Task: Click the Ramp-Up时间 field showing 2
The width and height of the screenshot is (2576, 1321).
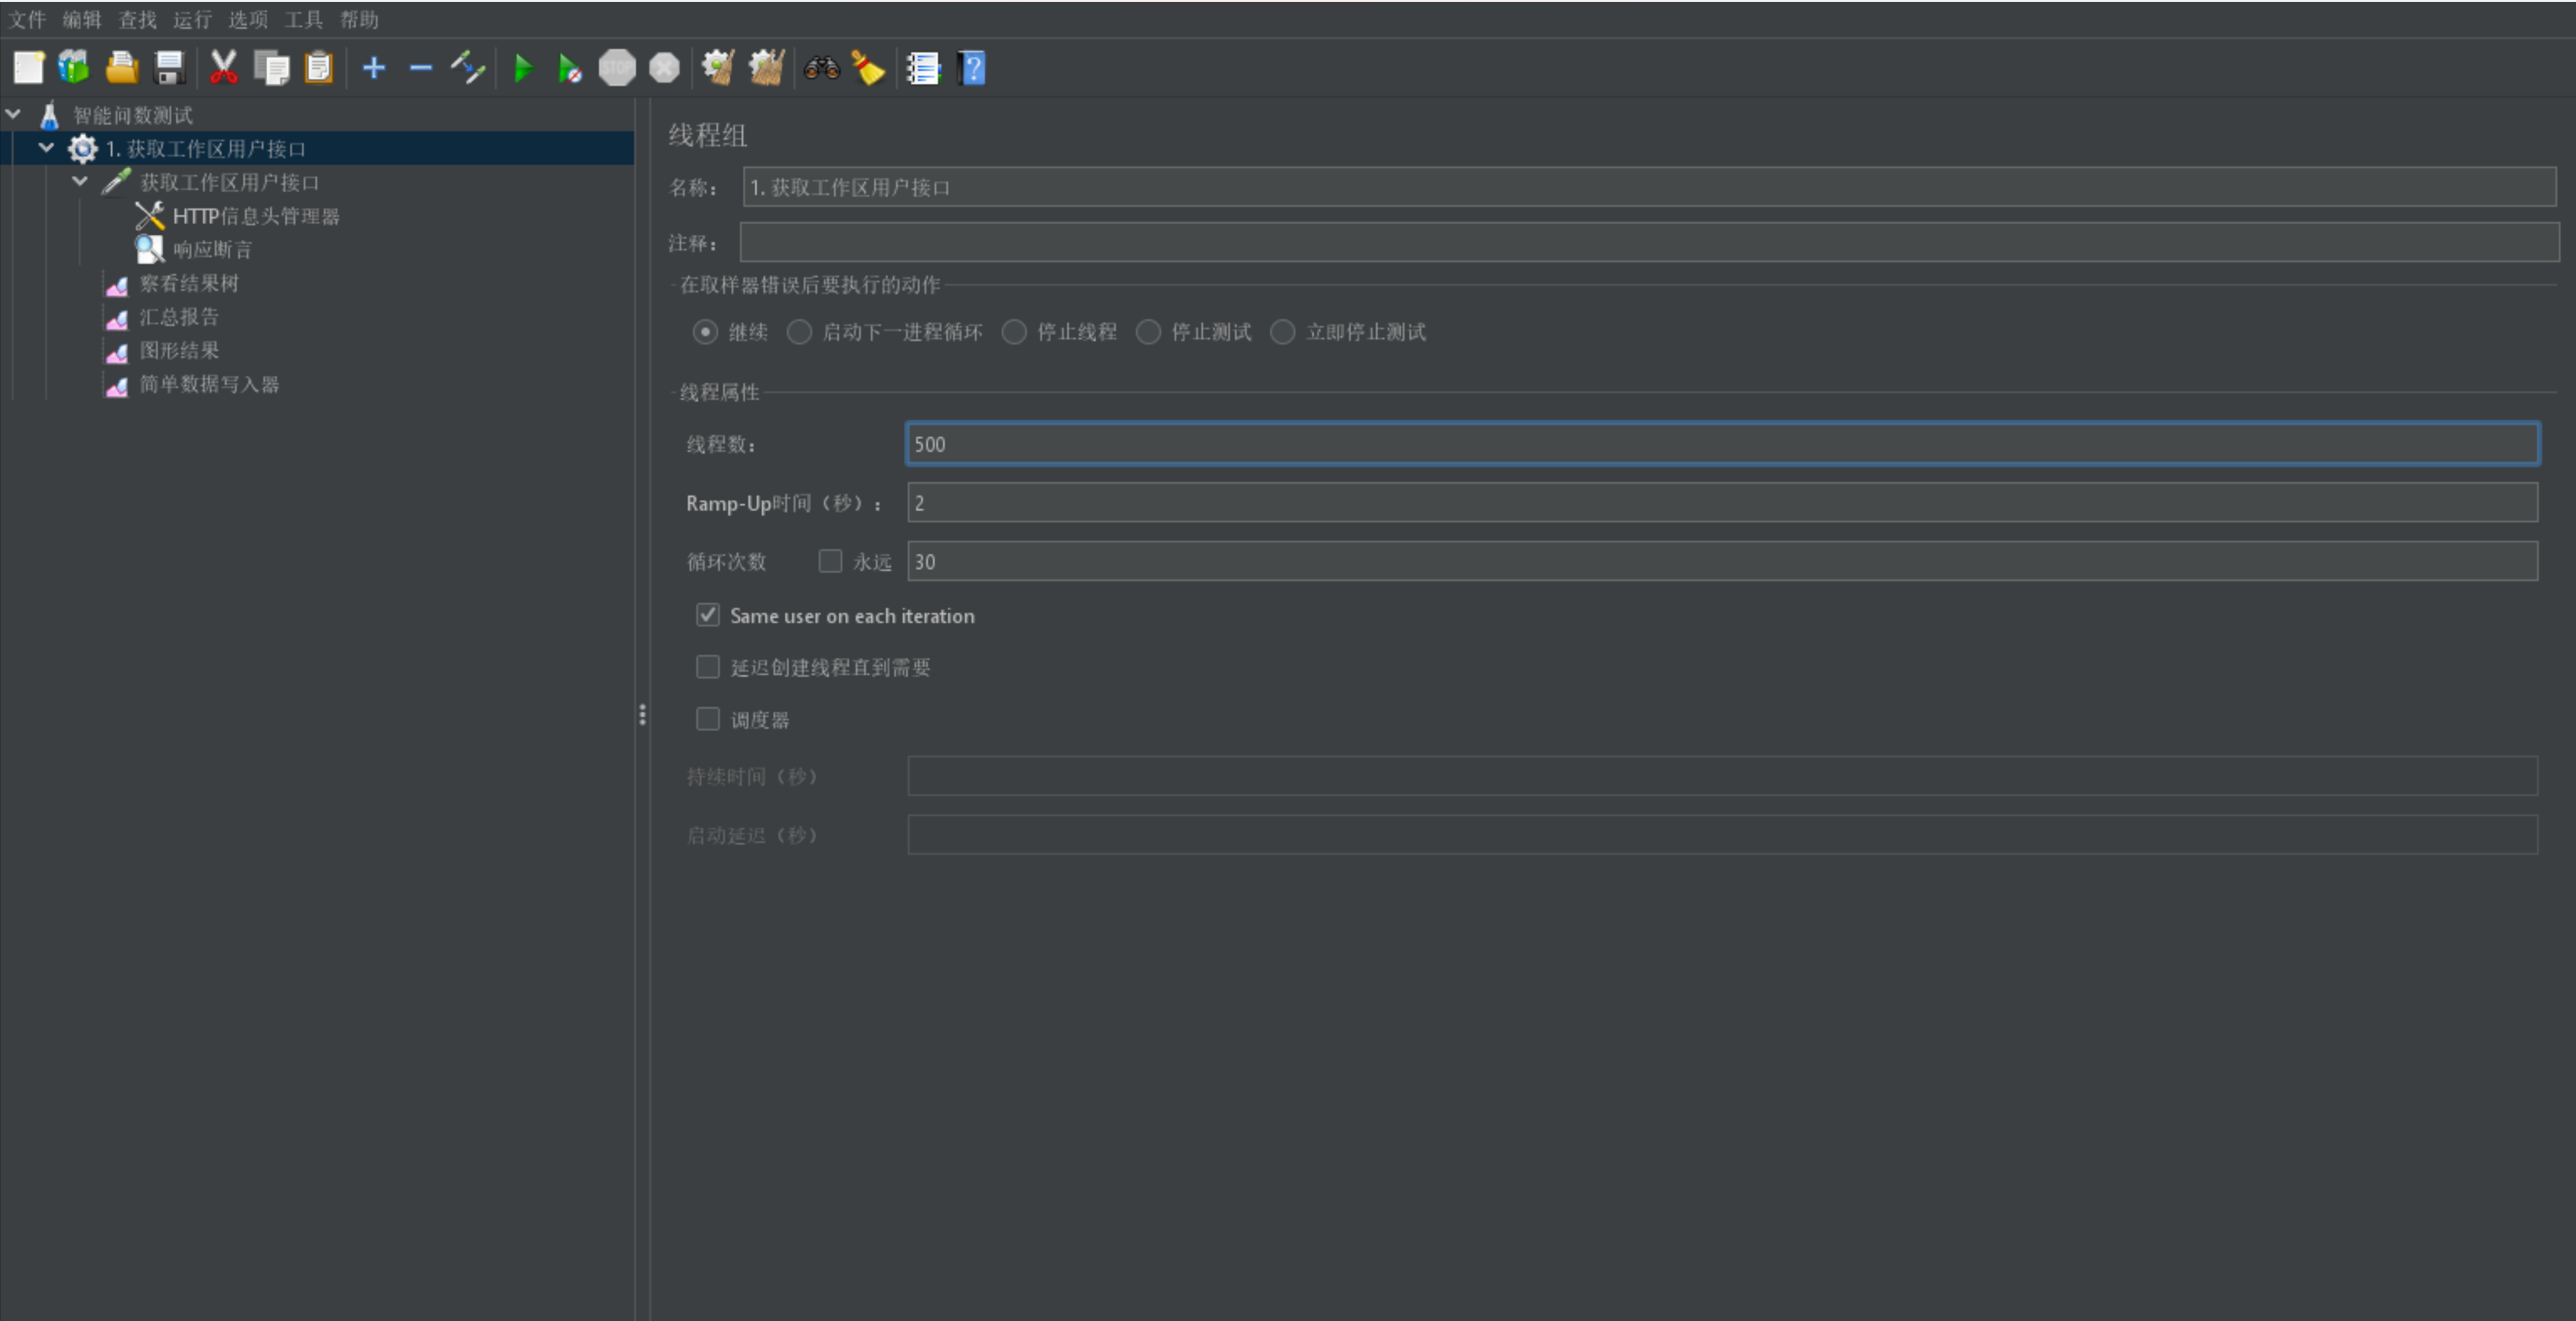Action: (1722, 502)
